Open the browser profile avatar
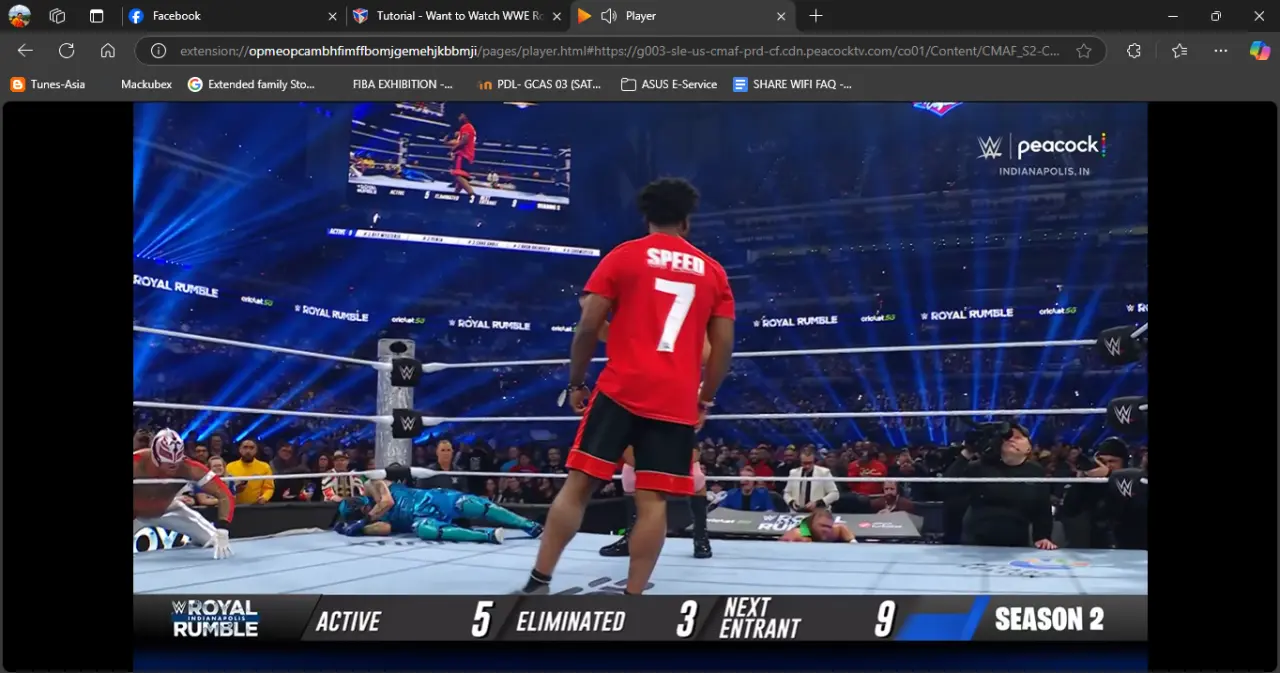The height and width of the screenshot is (673, 1280). (19, 16)
